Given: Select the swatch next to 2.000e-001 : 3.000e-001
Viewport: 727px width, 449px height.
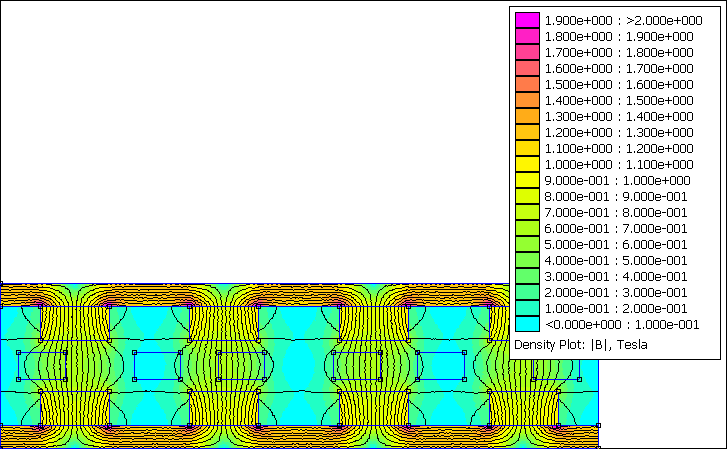Looking at the screenshot, I should pyautogui.click(x=527, y=292).
